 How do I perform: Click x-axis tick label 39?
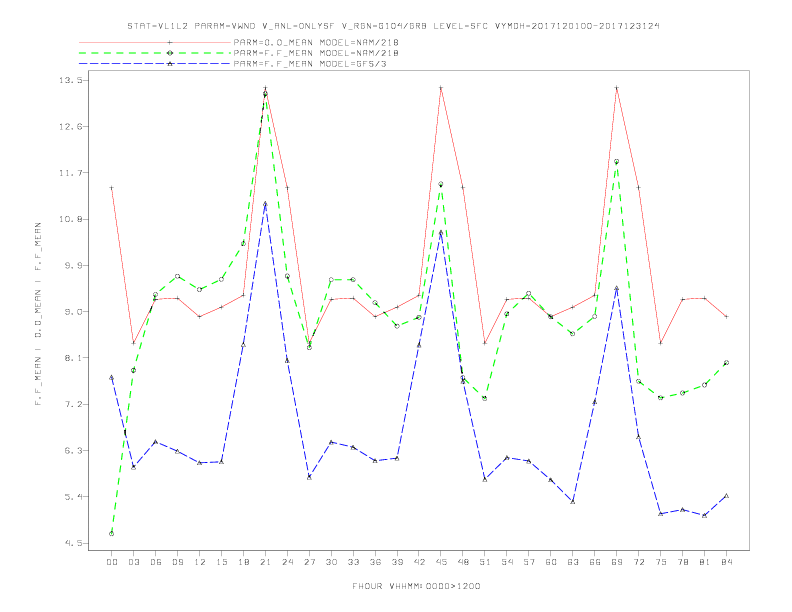coord(397,562)
